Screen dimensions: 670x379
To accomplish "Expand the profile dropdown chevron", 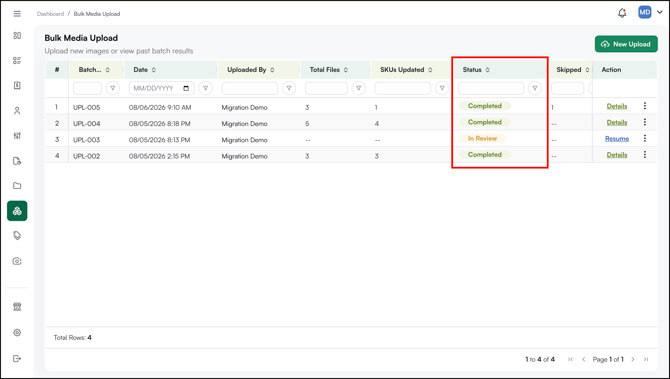I will 660,12.
